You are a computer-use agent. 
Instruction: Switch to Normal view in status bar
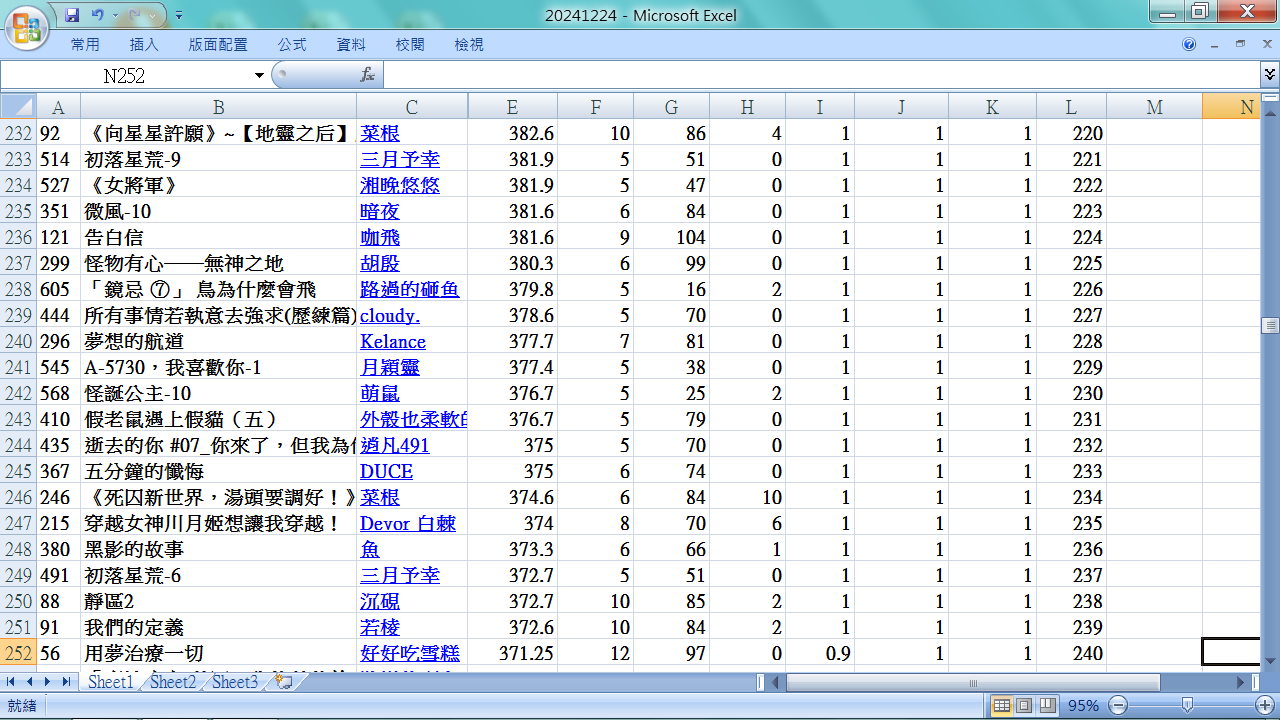[x=1001, y=706]
